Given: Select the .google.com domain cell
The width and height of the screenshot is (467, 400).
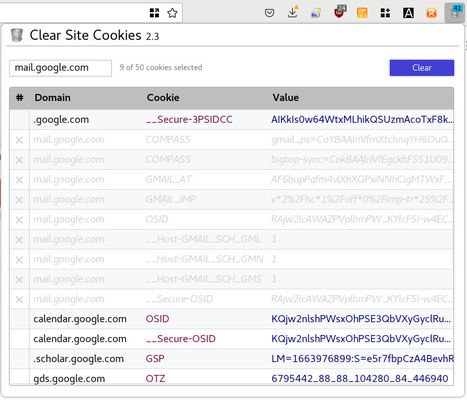Looking at the screenshot, I should coord(61,120).
